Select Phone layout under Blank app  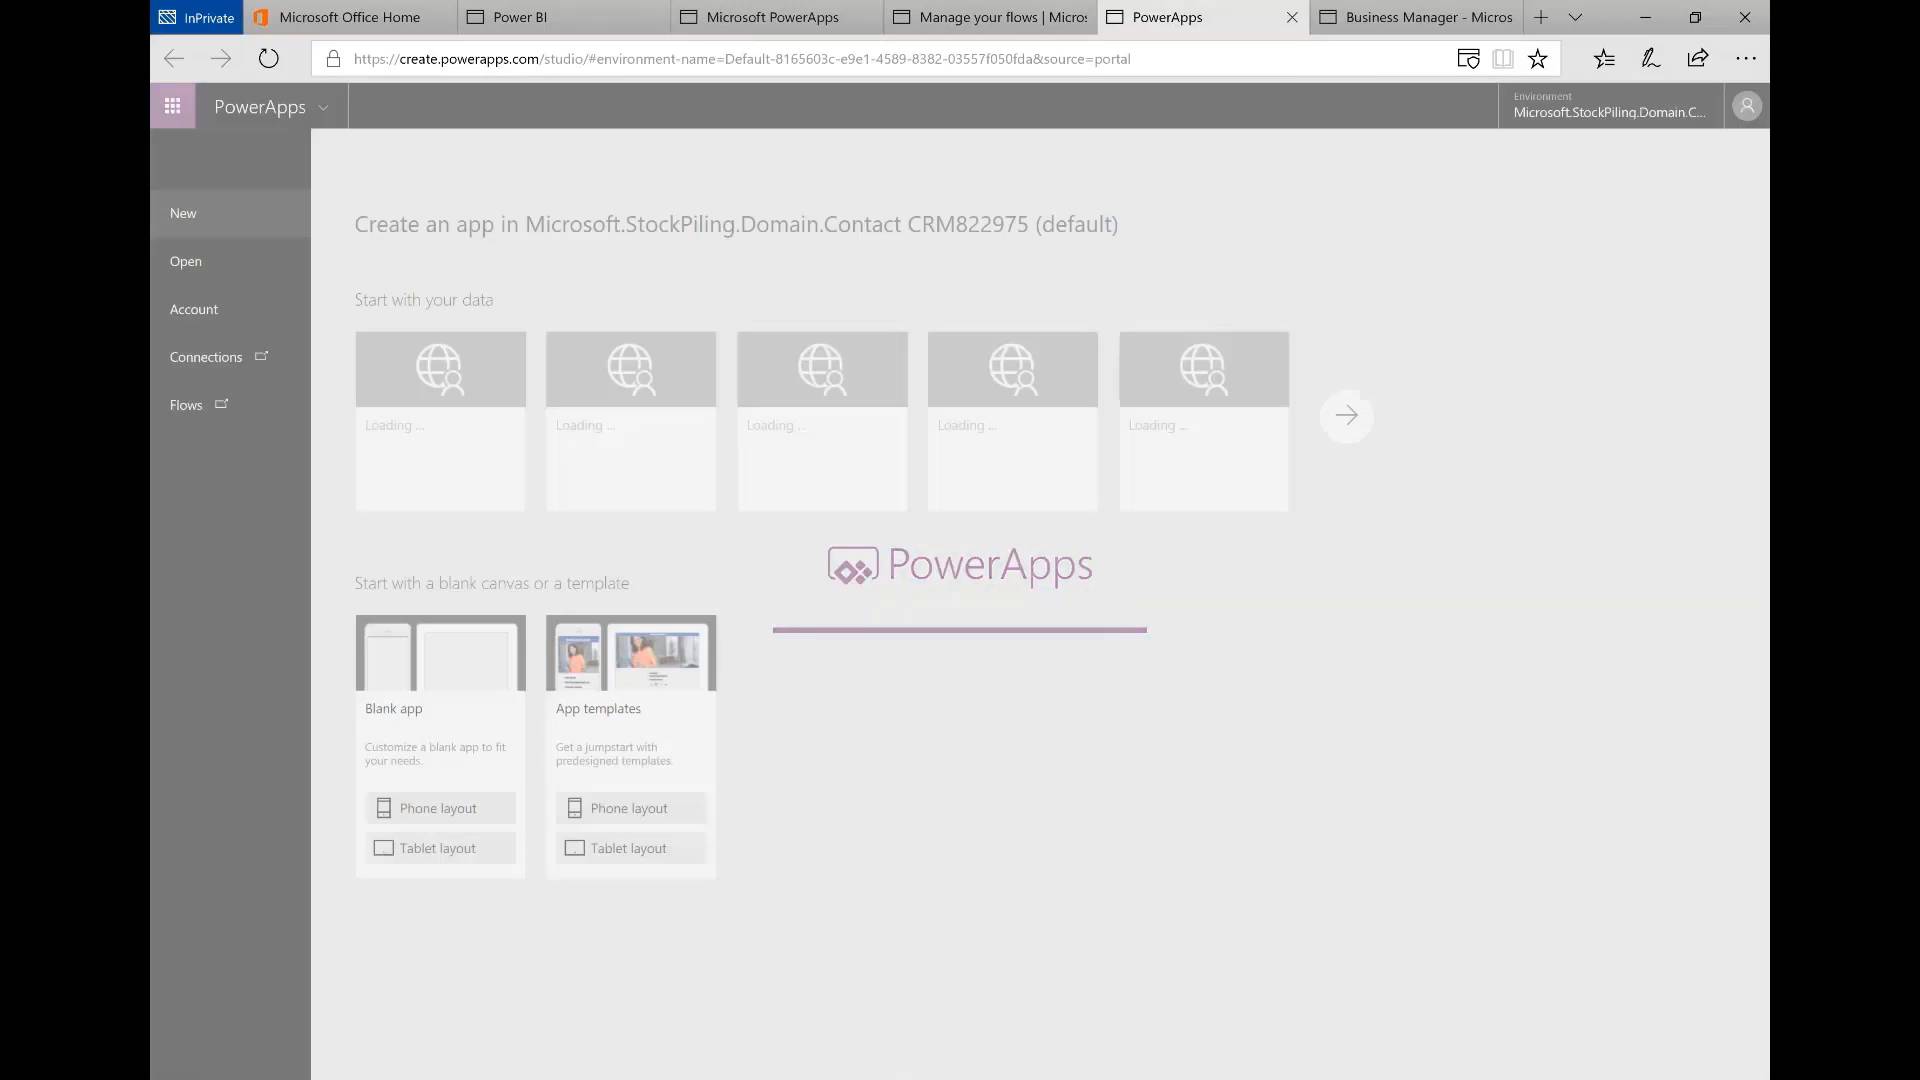[x=440, y=807]
